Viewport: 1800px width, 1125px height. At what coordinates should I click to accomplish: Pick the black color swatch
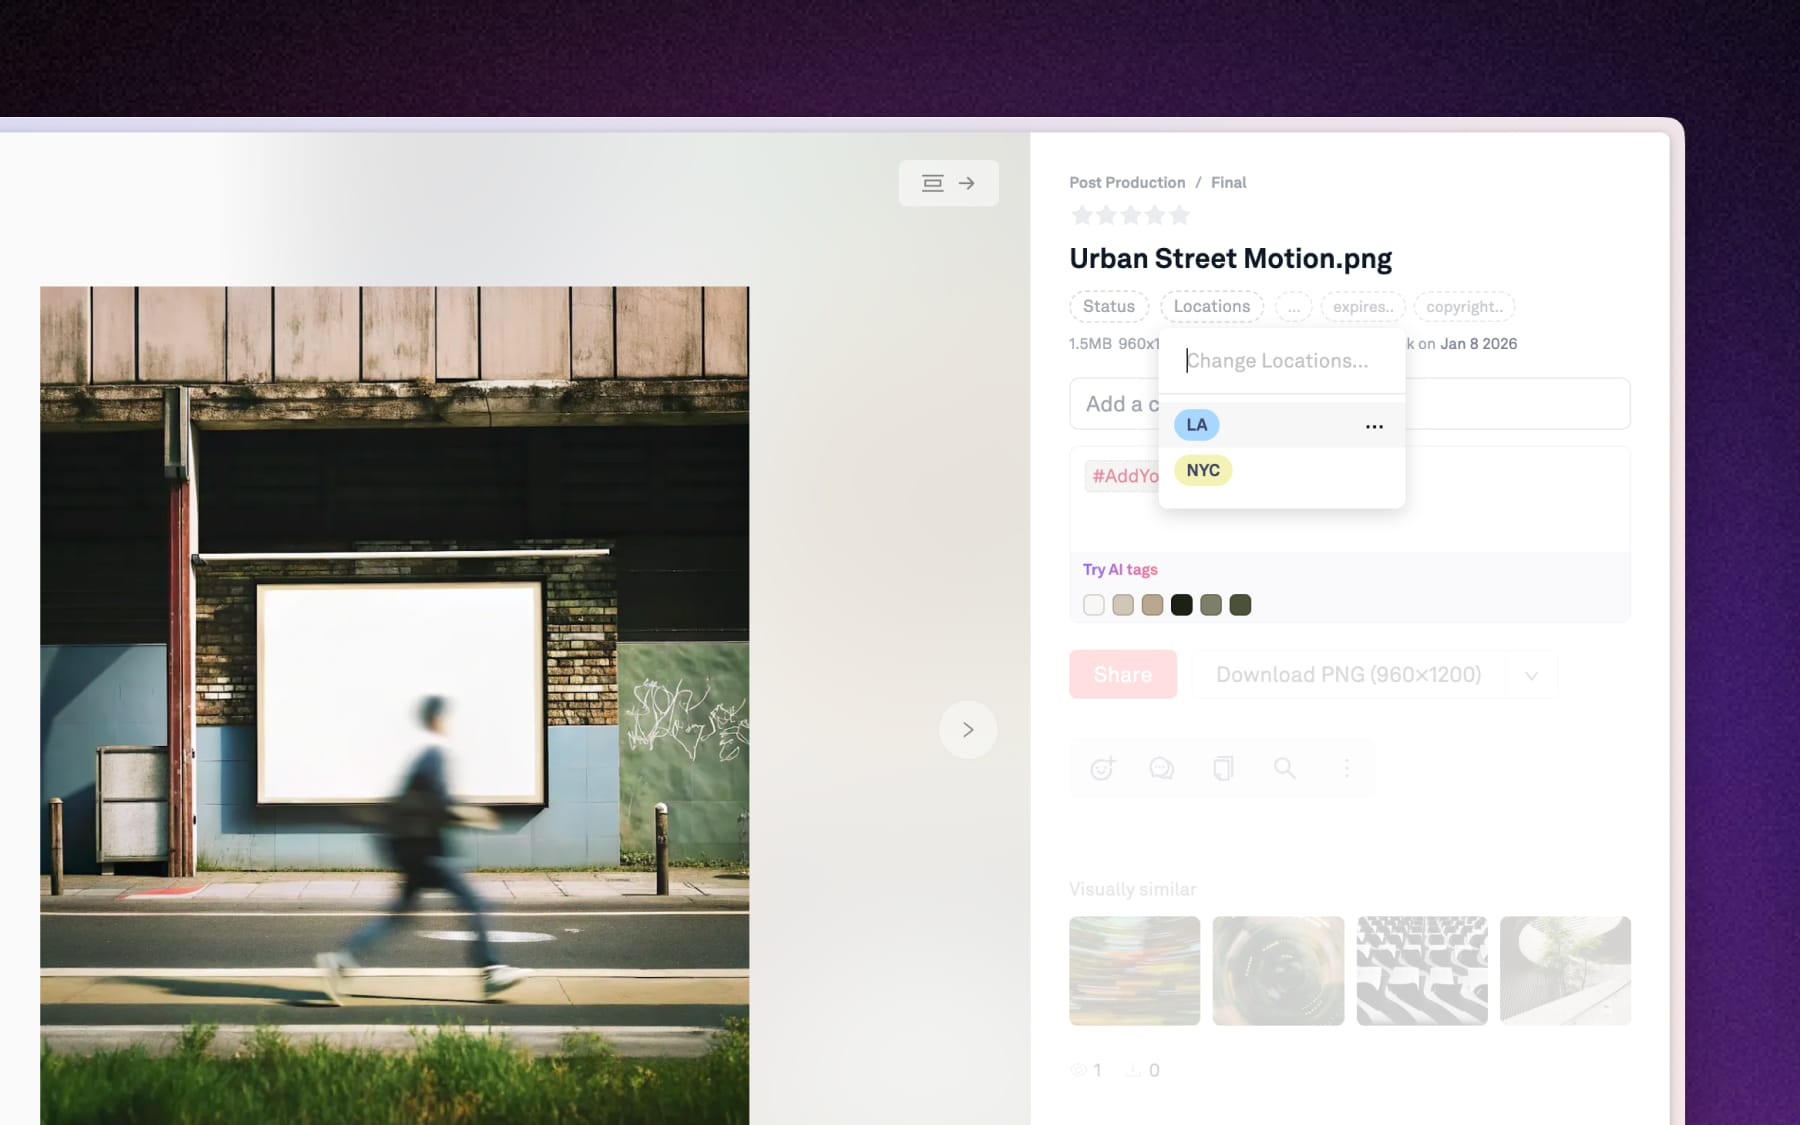tap(1181, 605)
